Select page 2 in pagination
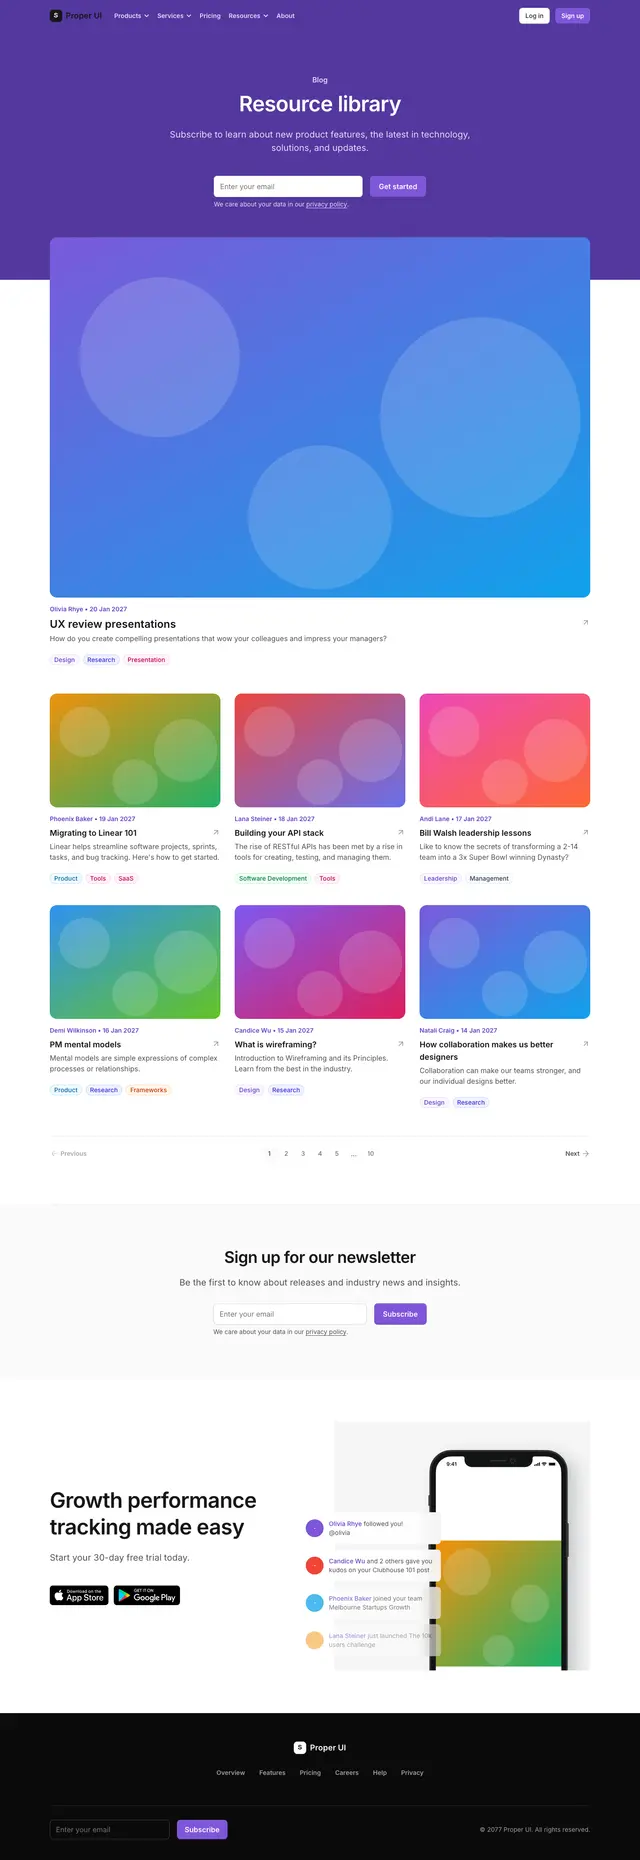 pyautogui.click(x=286, y=1154)
